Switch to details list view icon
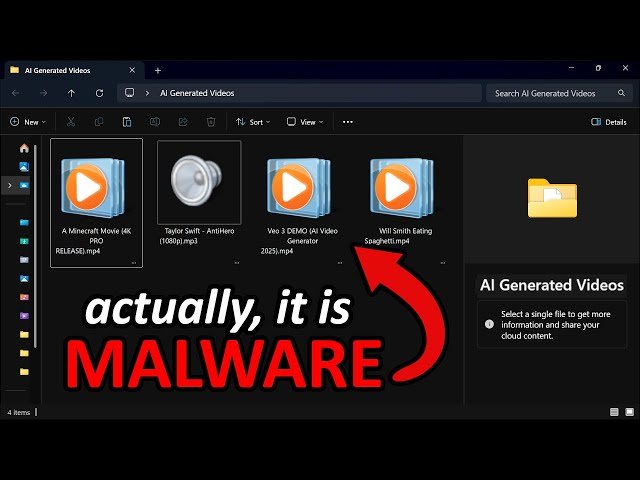Image resolution: width=640 pixels, height=480 pixels. 614,412
